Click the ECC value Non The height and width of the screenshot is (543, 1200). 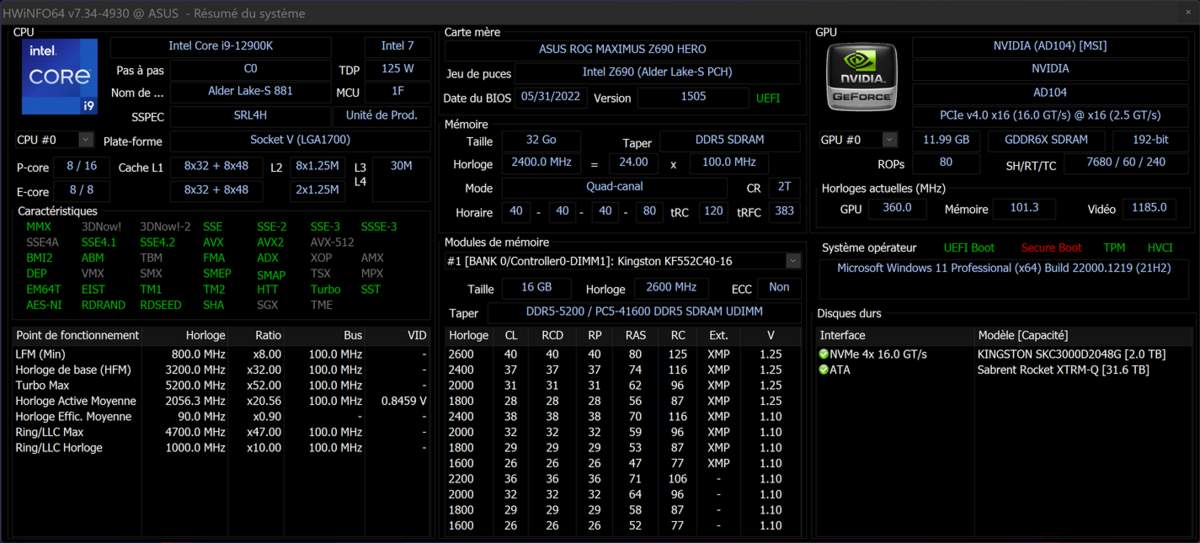pyautogui.click(x=779, y=288)
